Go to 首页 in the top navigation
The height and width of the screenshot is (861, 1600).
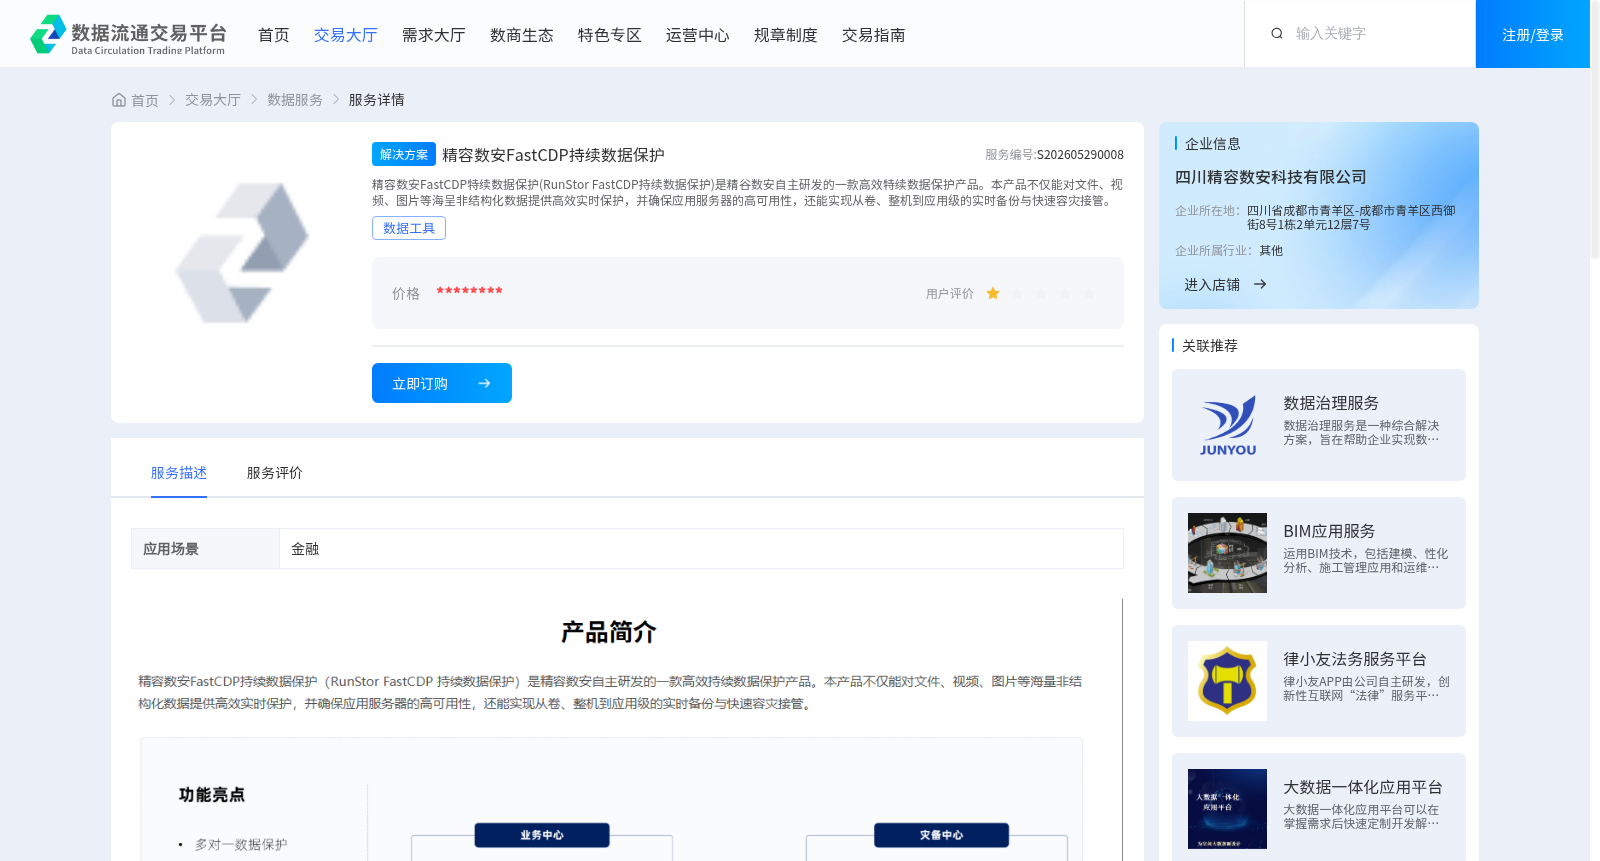tap(273, 35)
